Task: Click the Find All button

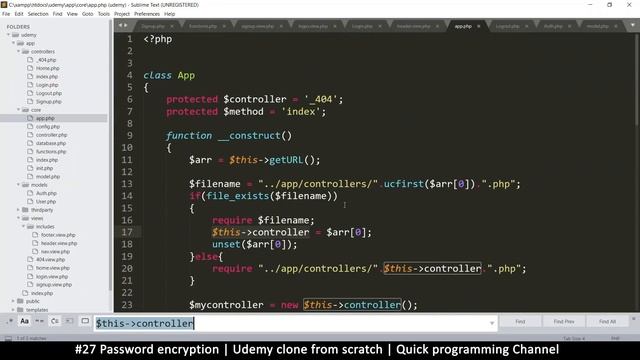Action: tap(607, 322)
